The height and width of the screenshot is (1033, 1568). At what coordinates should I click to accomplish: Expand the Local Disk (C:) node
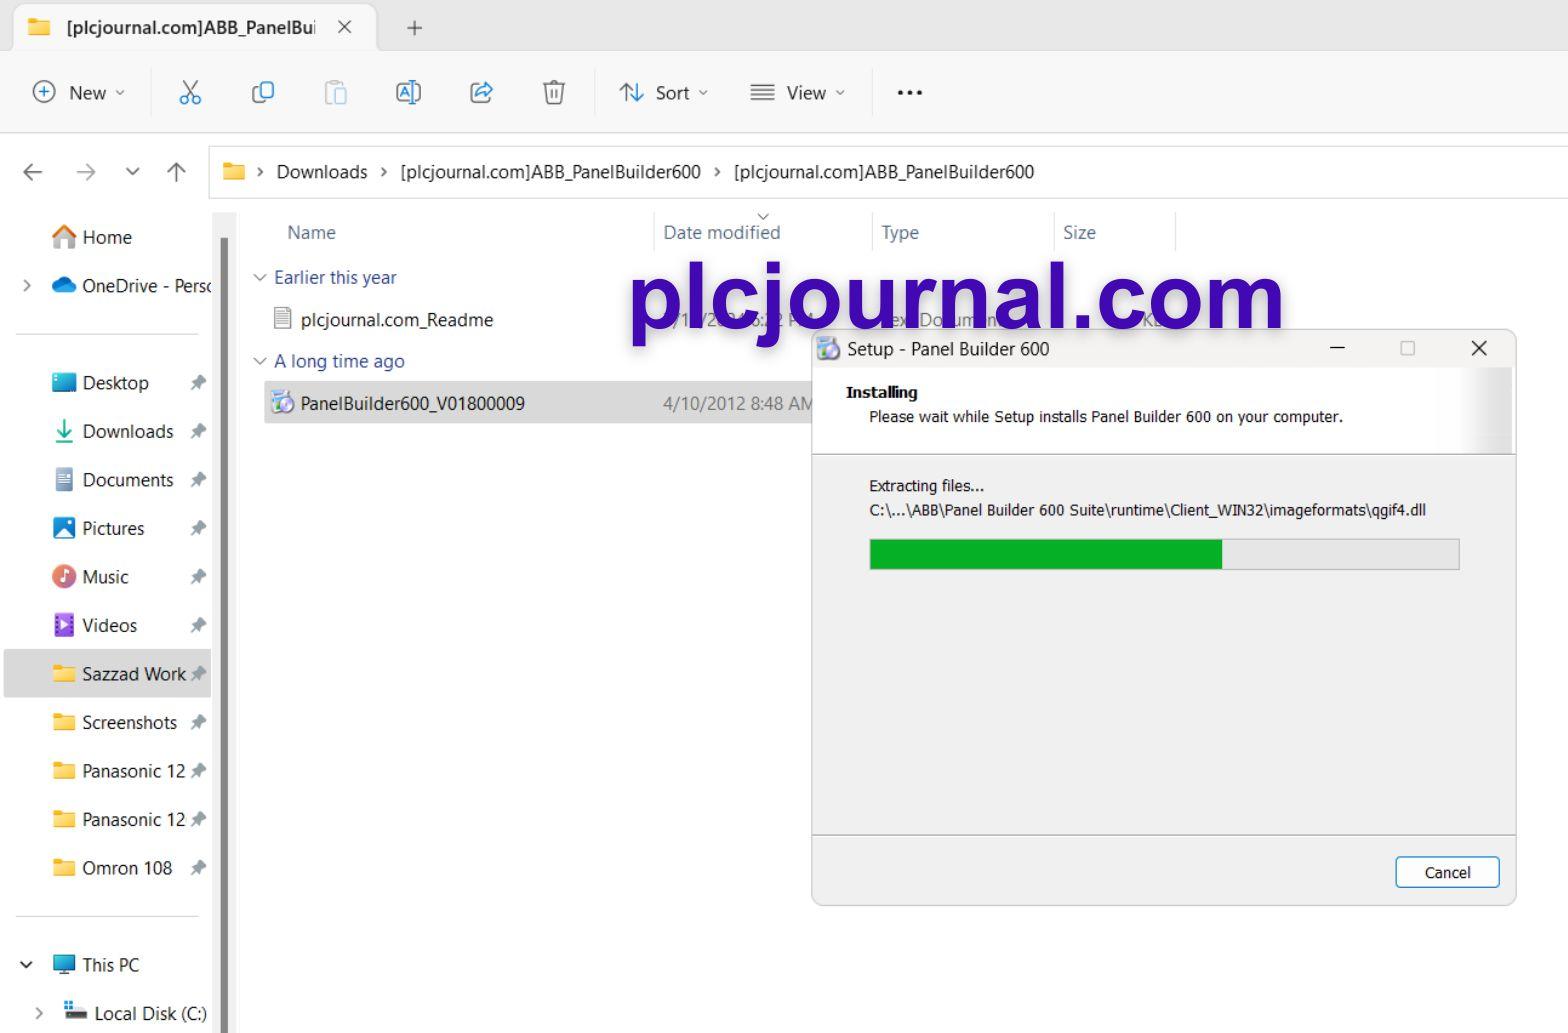[39, 1013]
